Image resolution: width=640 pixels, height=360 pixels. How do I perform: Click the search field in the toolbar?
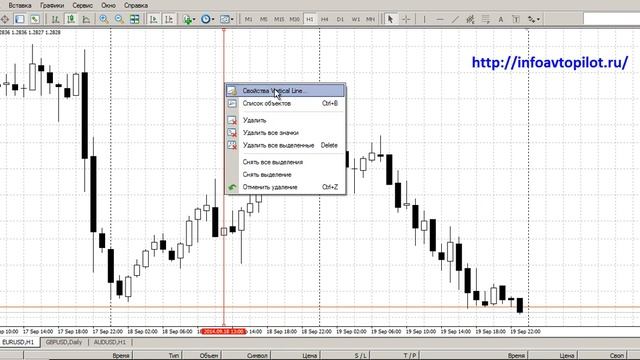611,19
